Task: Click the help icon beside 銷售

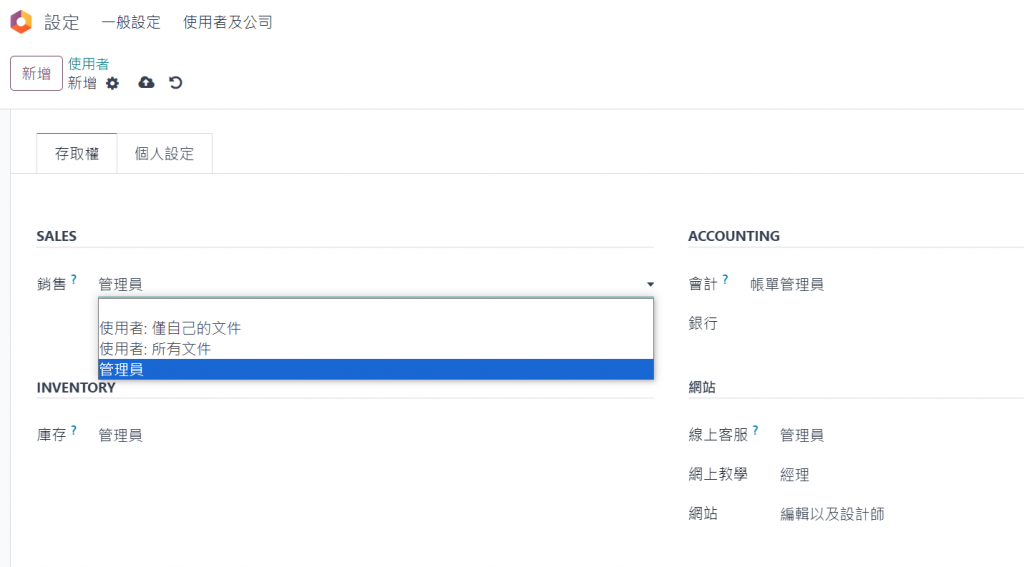Action: click(74, 280)
